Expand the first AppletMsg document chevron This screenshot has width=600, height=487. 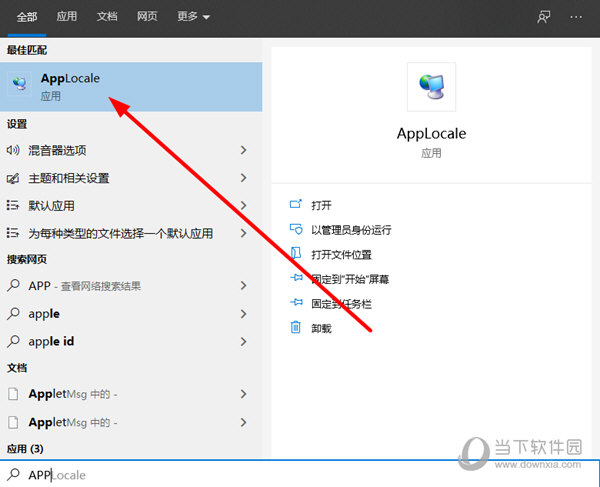243,394
